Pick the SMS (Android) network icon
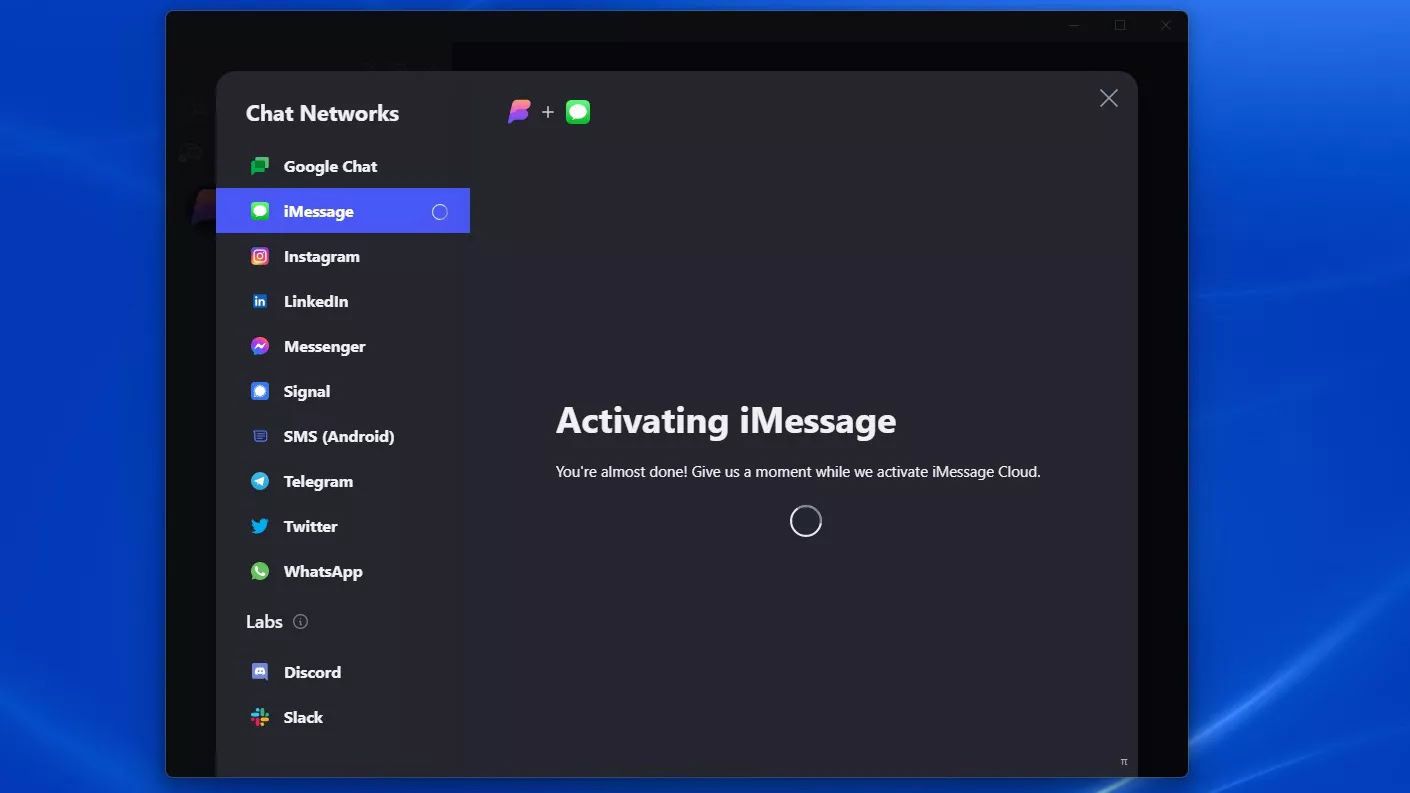Image resolution: width=1410 pixels, height=793 pixels. [x=260, y=437]
